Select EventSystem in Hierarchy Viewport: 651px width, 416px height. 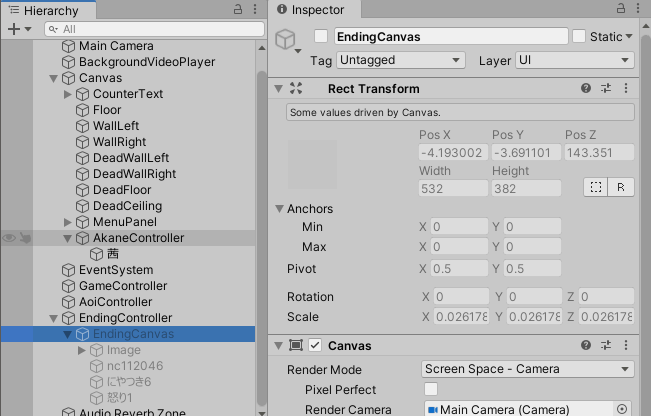coord(116,270)
